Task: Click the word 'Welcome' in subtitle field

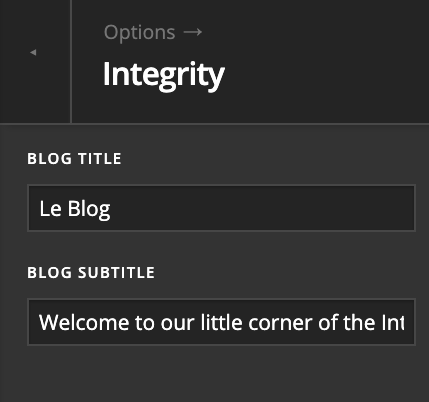Action: [84, 323]
